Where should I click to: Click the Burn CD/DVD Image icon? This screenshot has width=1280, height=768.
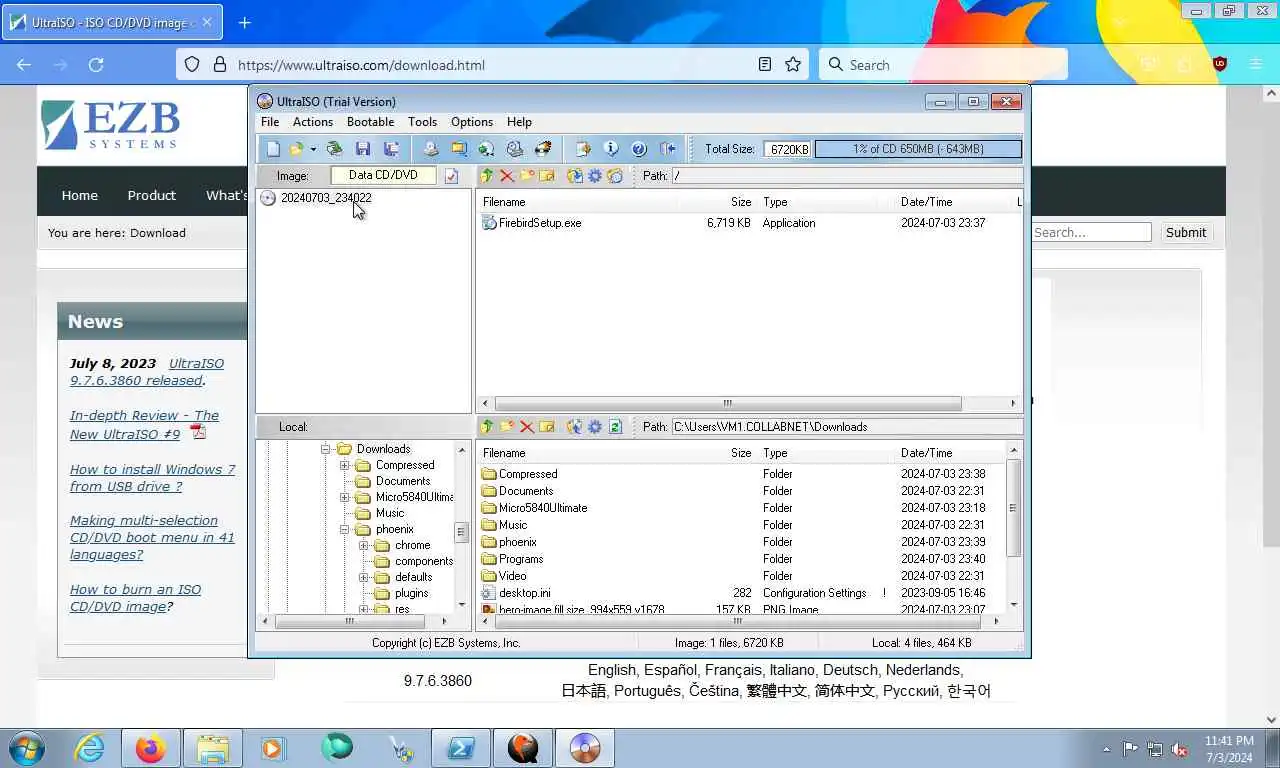[543, 149]
